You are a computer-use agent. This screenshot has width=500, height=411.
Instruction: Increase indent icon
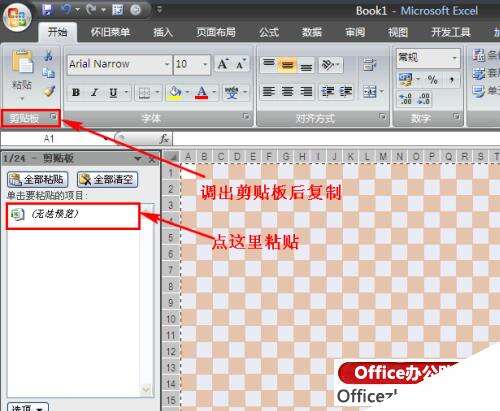pos(346,91)
